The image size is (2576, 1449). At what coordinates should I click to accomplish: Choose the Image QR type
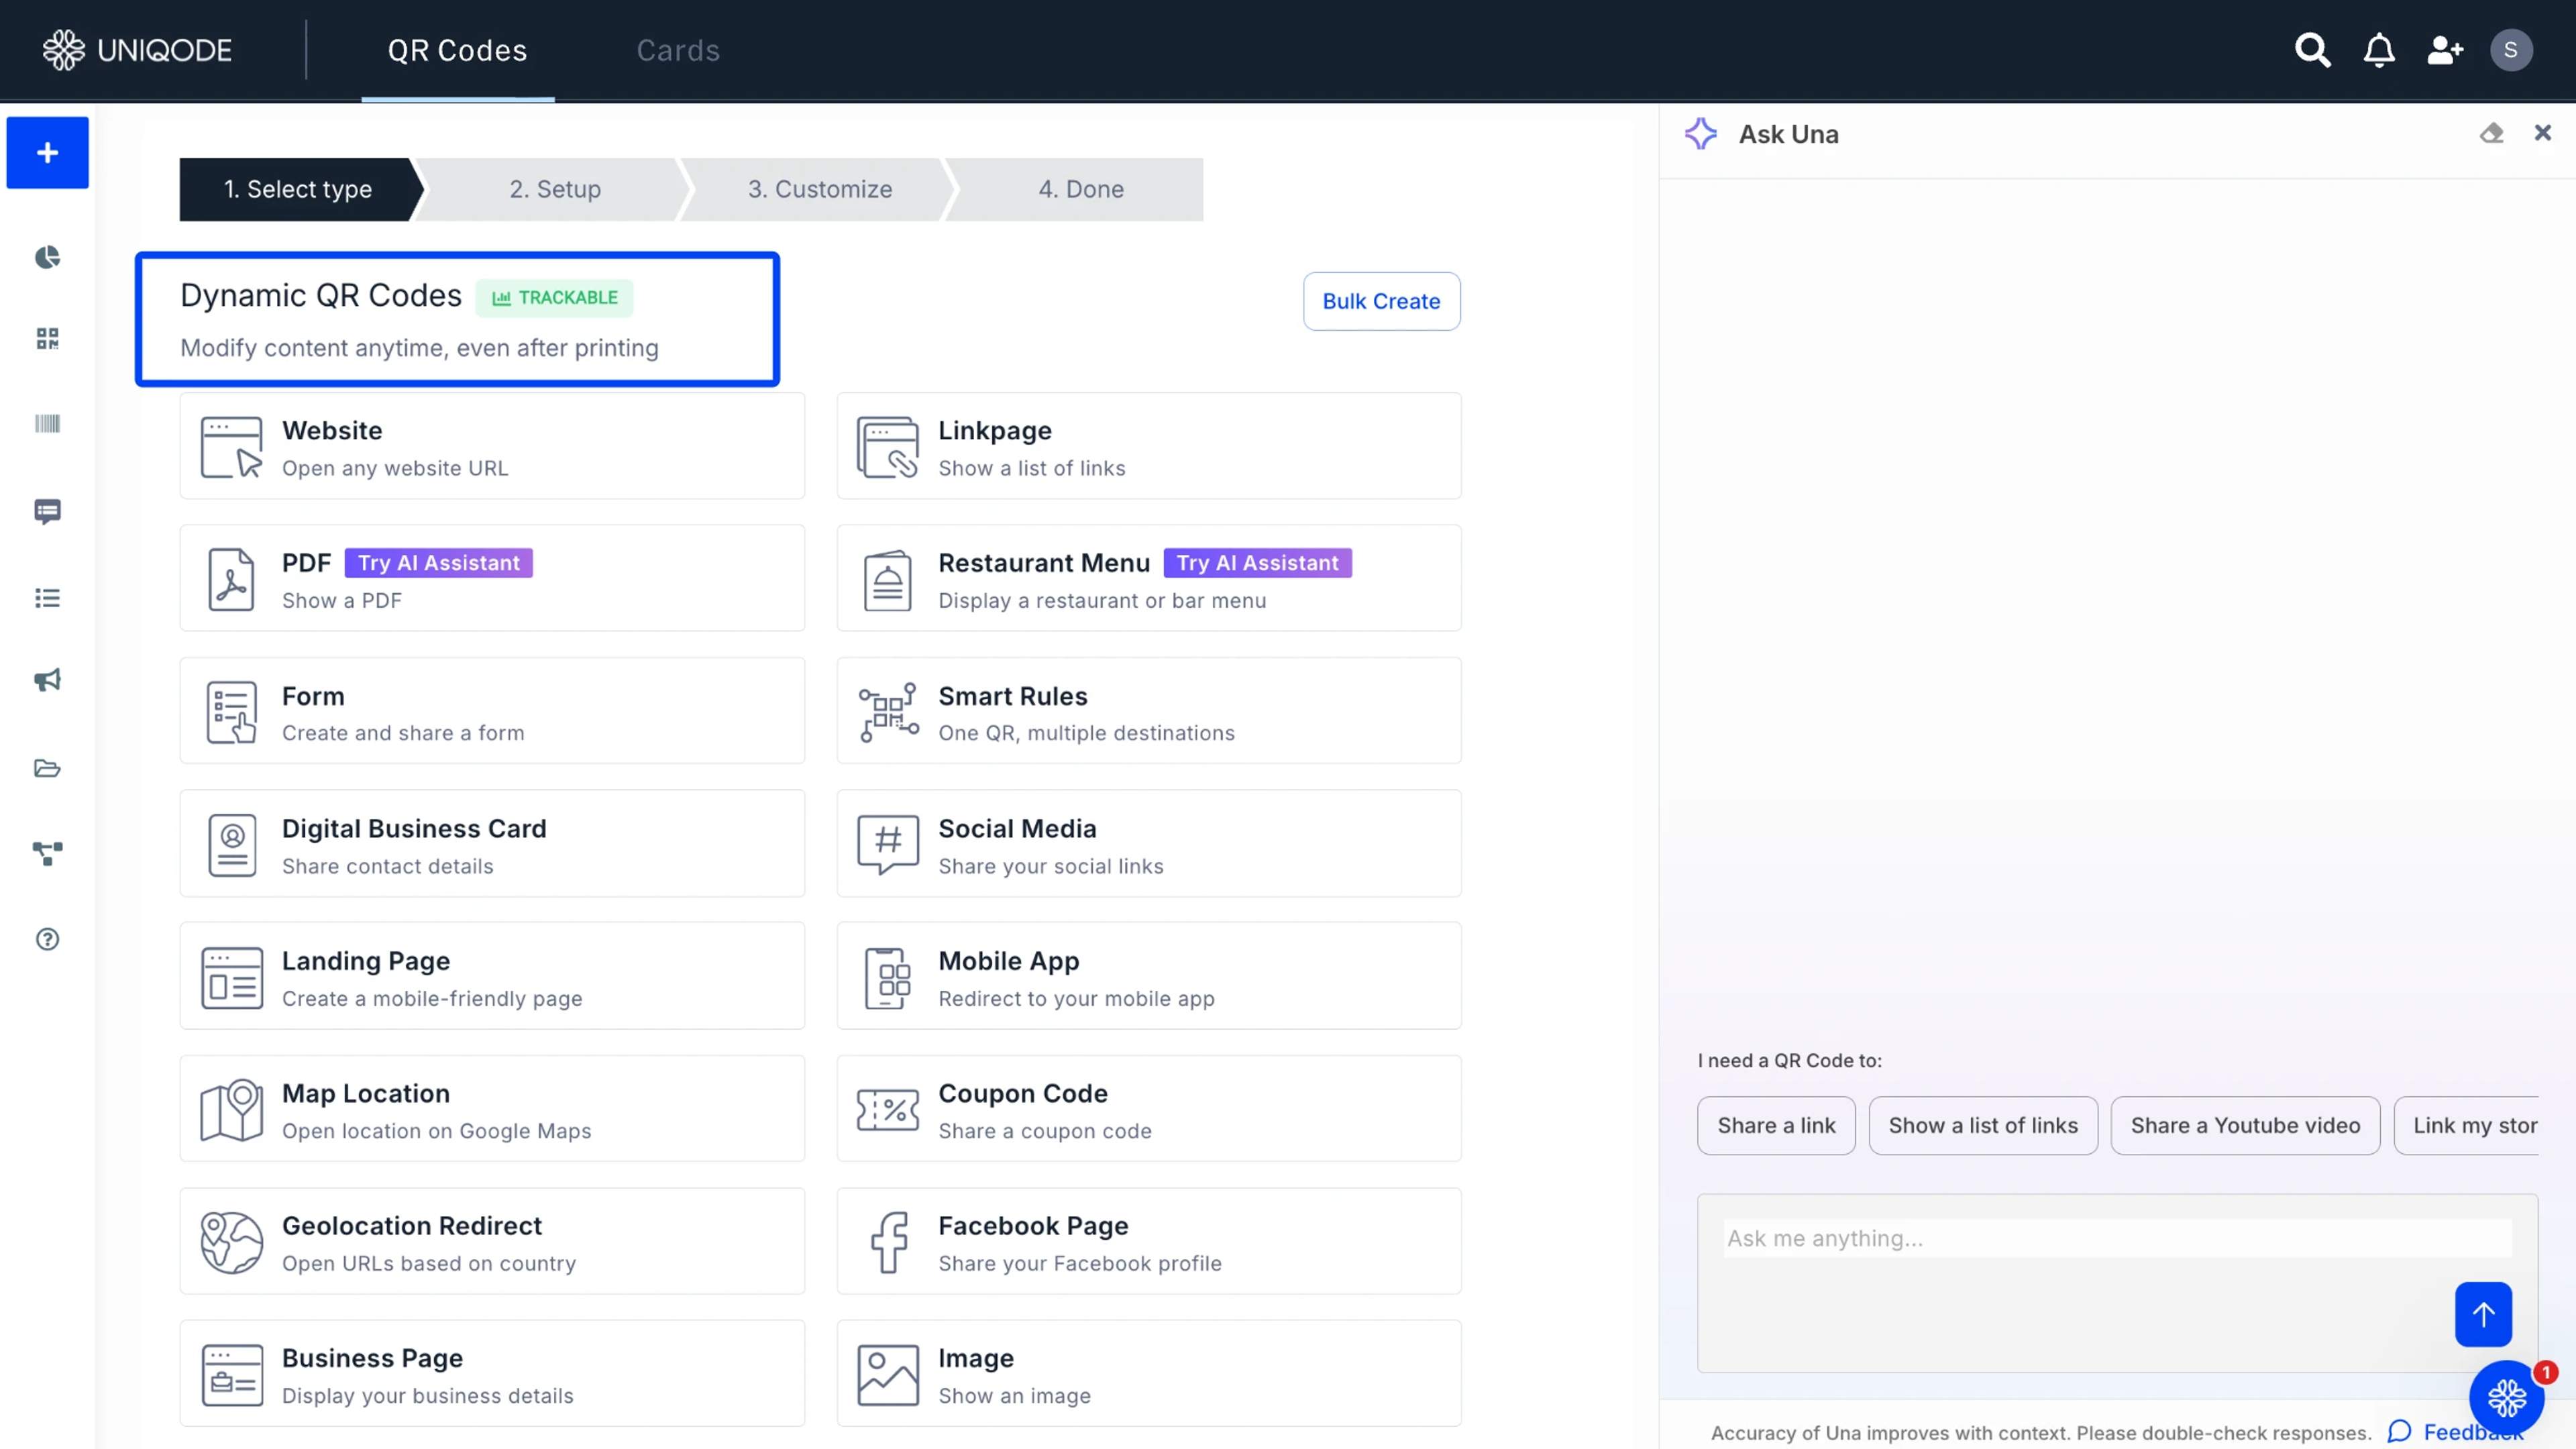1149,1374
